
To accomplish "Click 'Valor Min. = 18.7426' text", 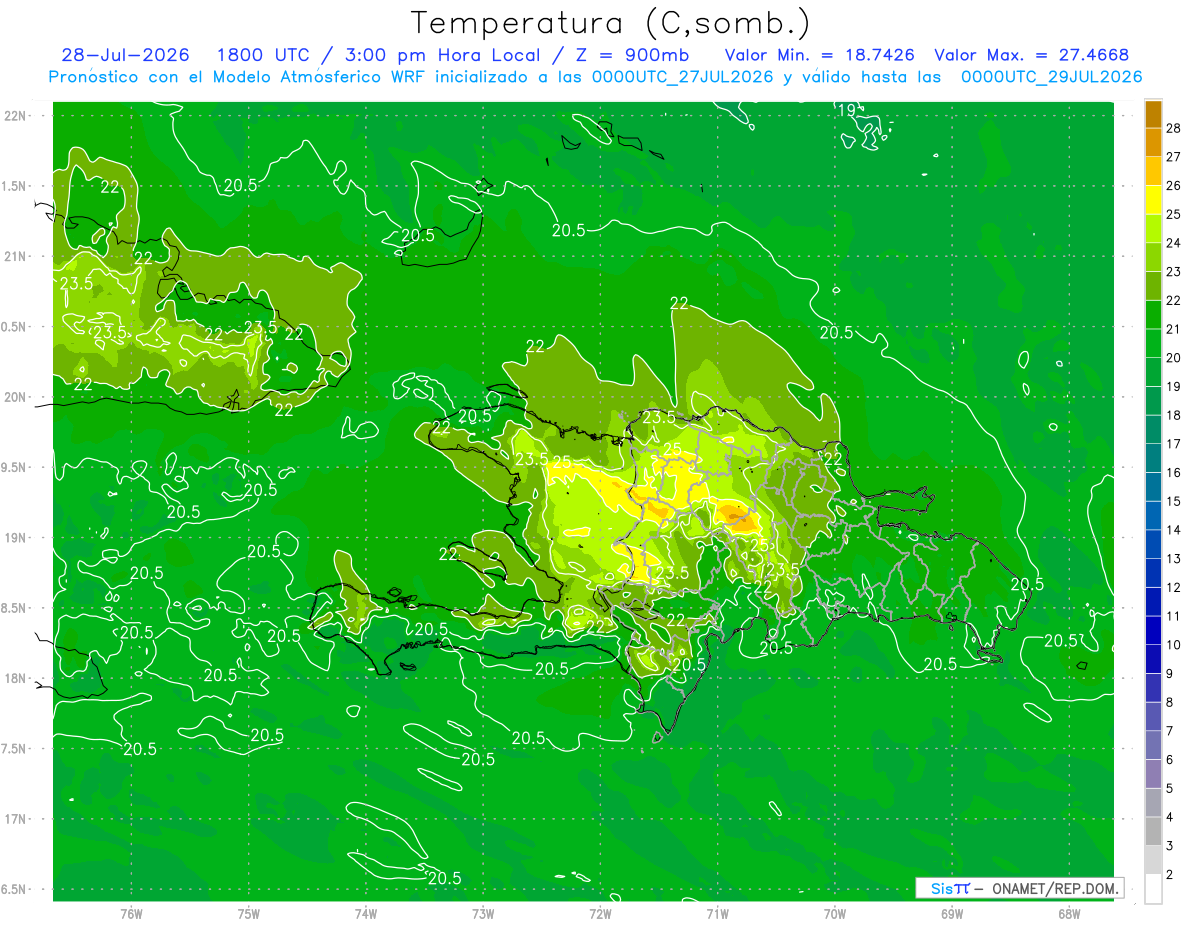I will (819, 55).
